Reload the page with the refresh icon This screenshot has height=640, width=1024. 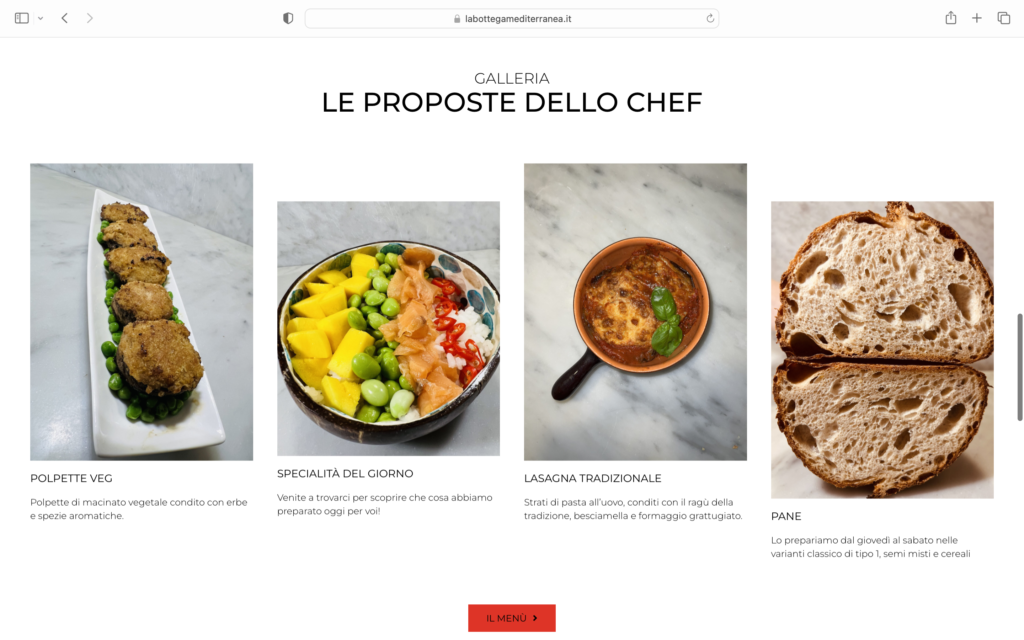(x=710, y=18)
